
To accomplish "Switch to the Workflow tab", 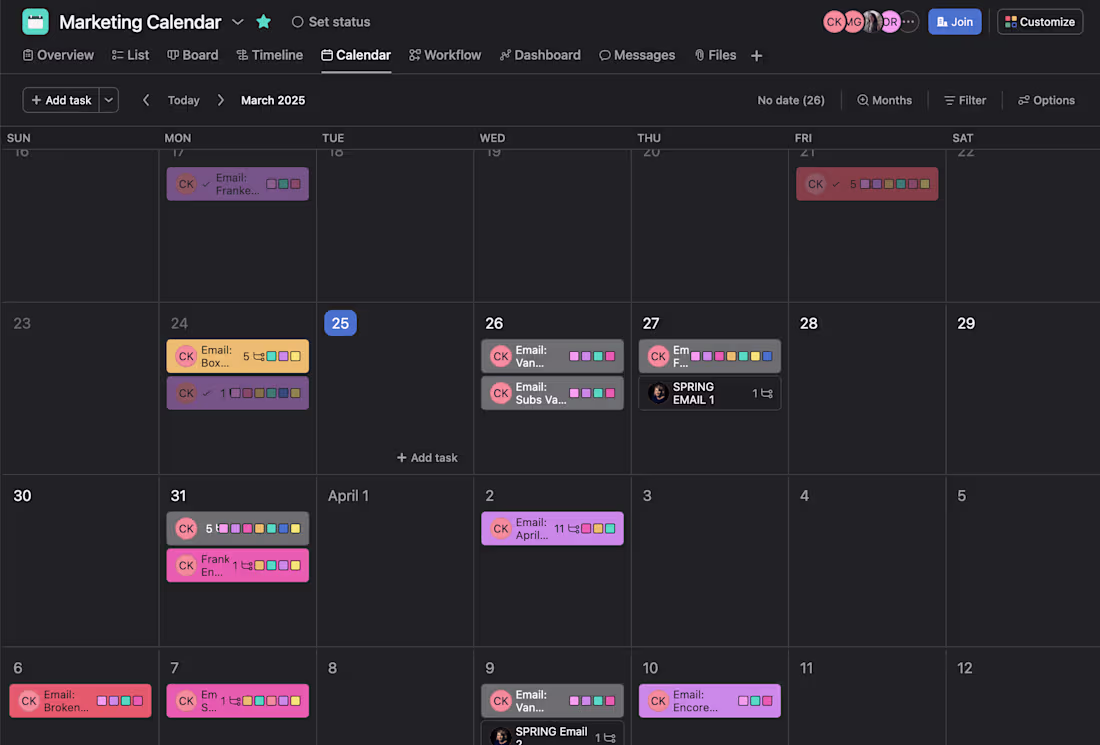I will click(445, 55).
